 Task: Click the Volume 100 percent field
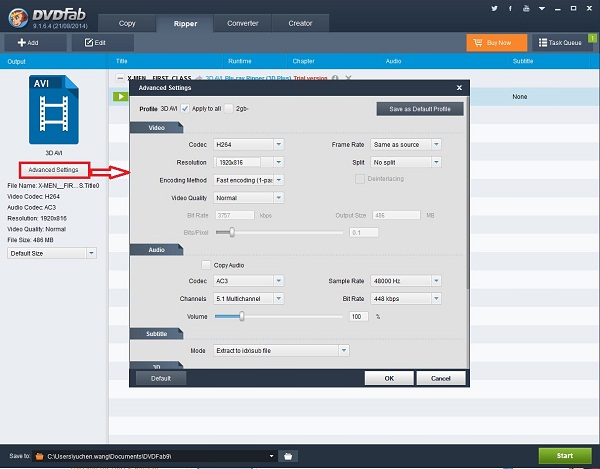359,316
